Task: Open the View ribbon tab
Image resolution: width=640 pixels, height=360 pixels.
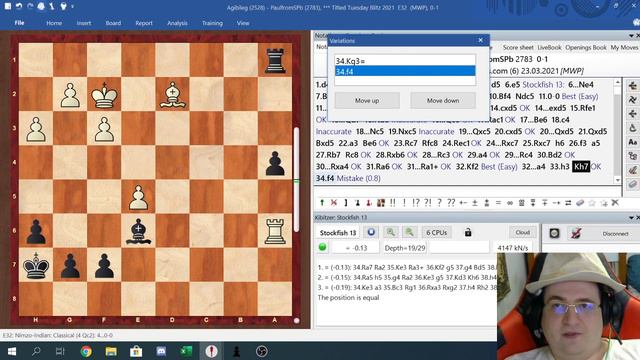Action: pyautogui.click(x=243, y=23)
